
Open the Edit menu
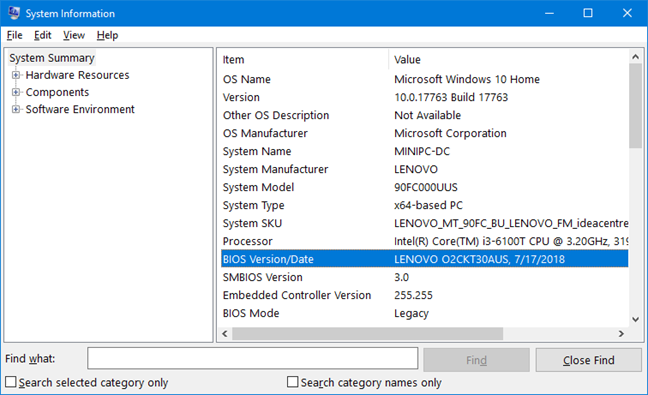point(43,35)
